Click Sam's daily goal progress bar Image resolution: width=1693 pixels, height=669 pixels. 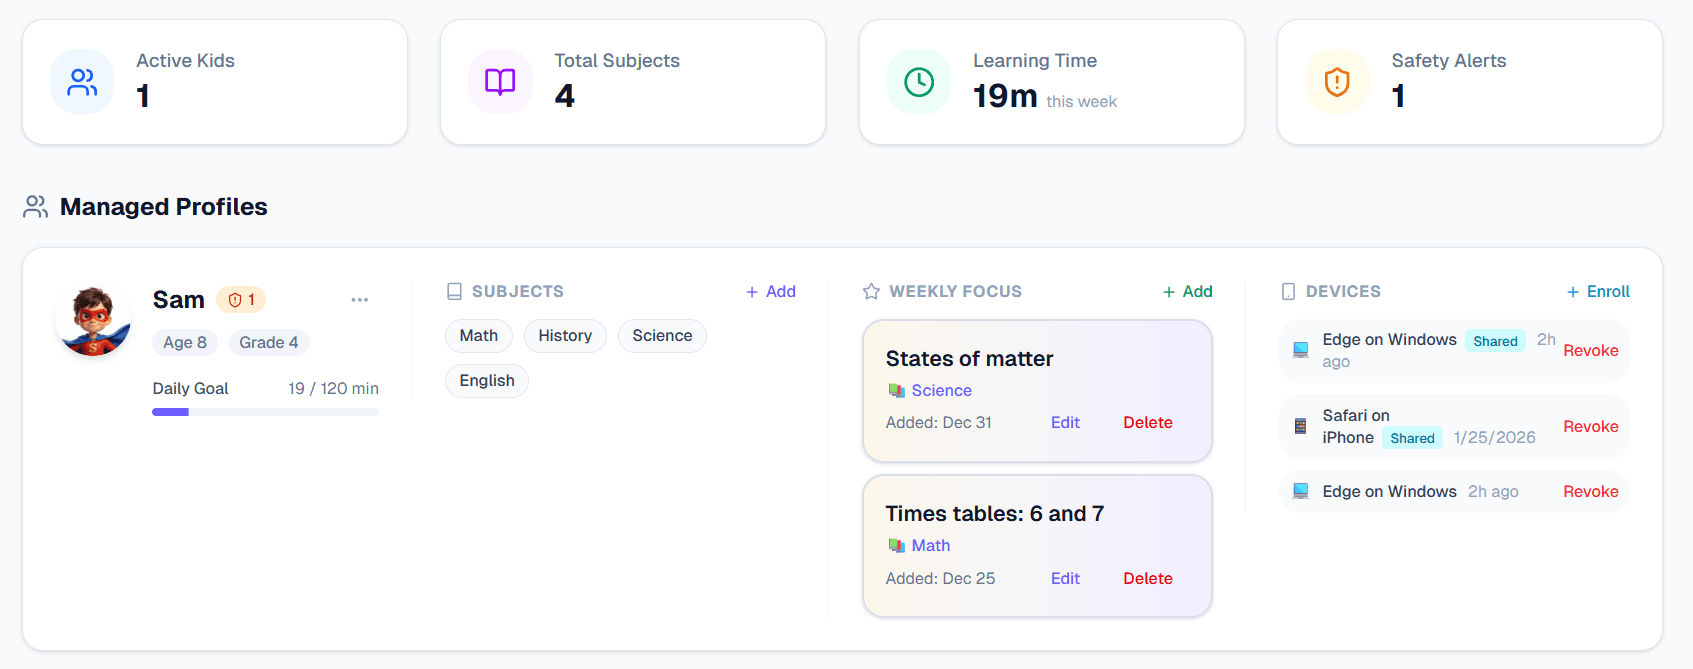[x=265, y=412]
